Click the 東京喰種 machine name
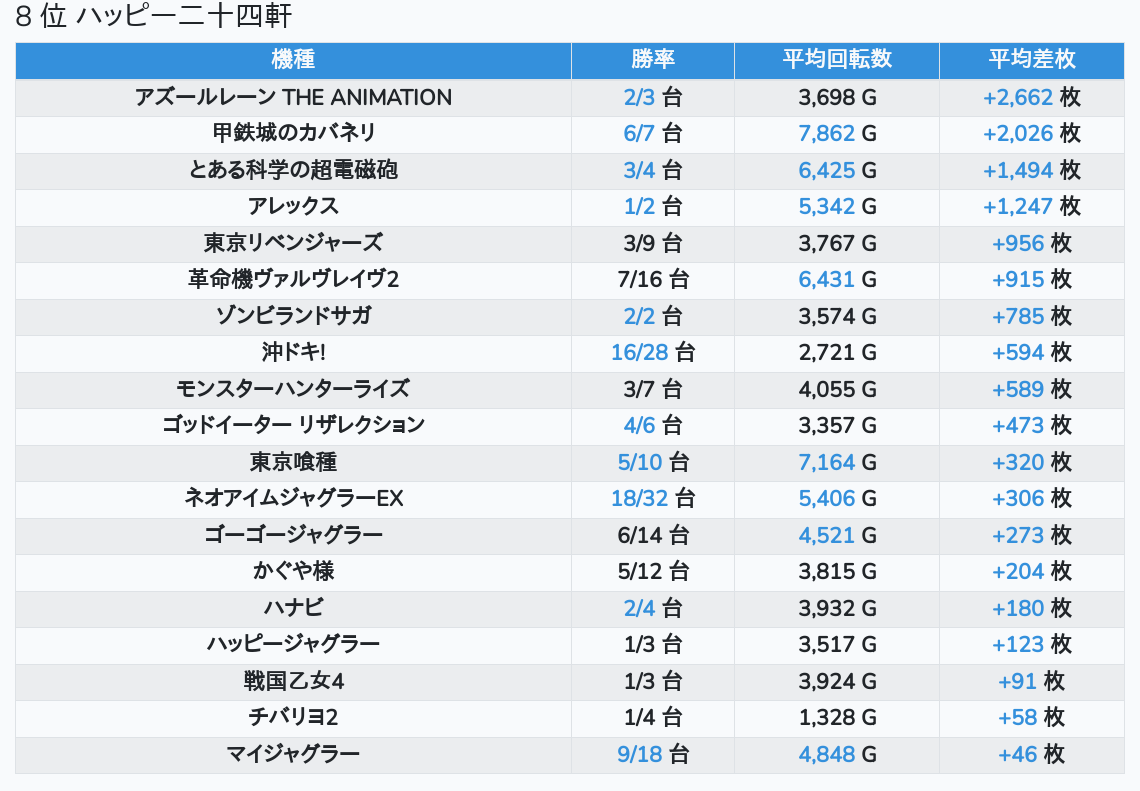1140x791 pixels. point(293,462)
